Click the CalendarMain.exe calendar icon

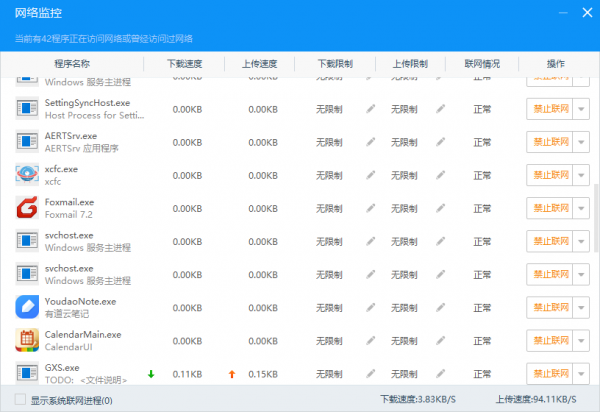[27, 340]
